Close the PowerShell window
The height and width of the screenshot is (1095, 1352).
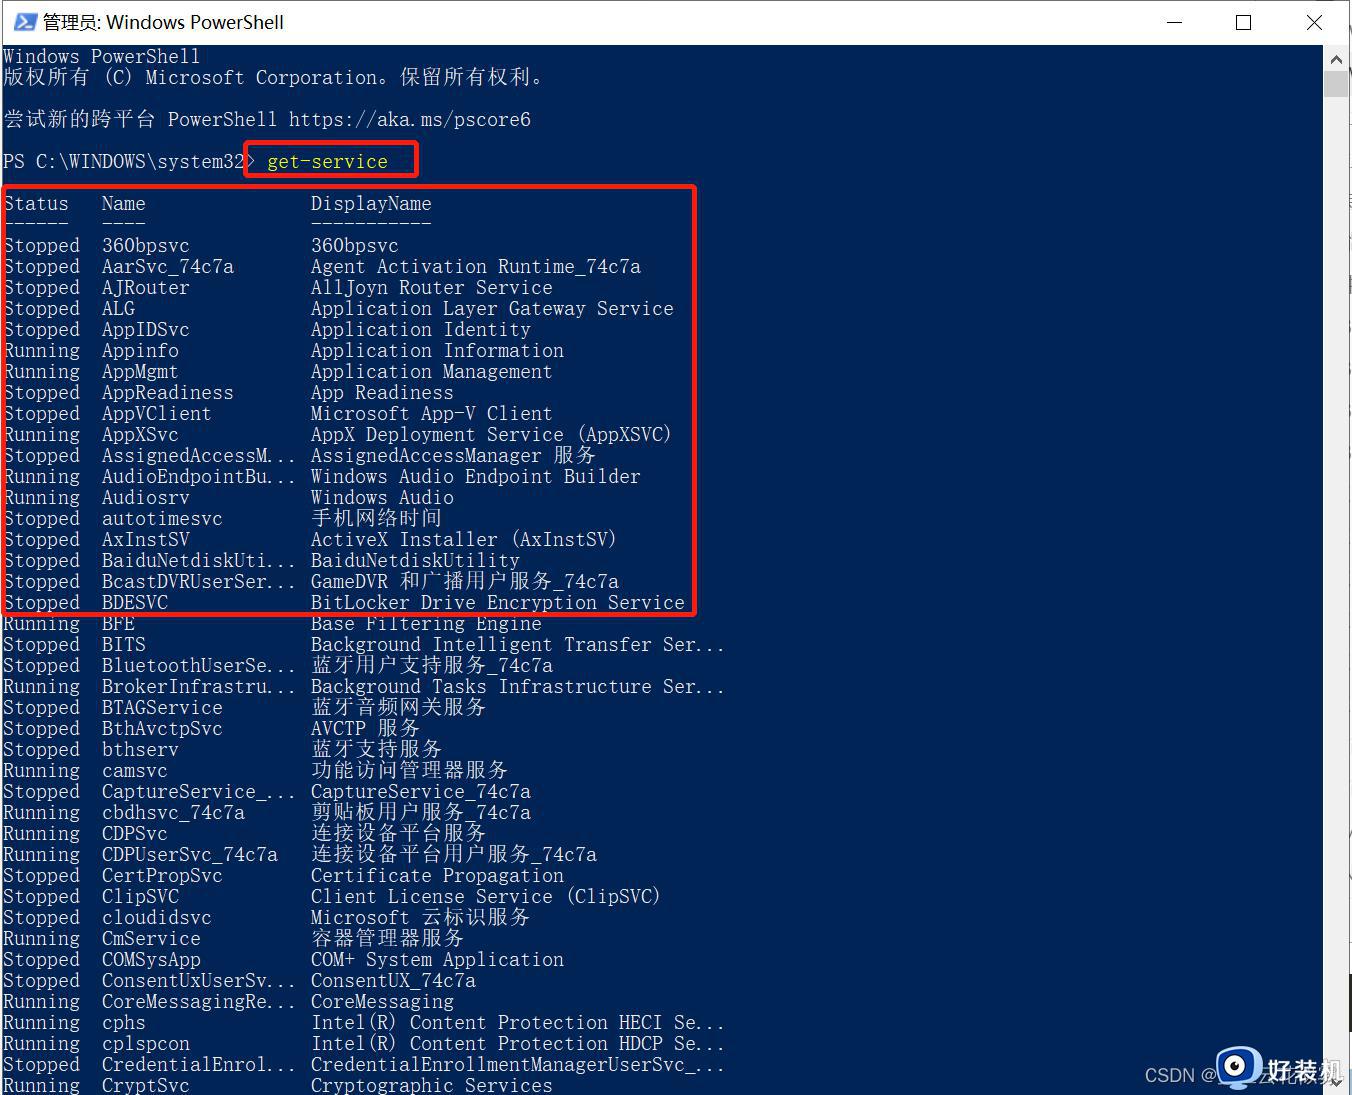click(1314, 22)
